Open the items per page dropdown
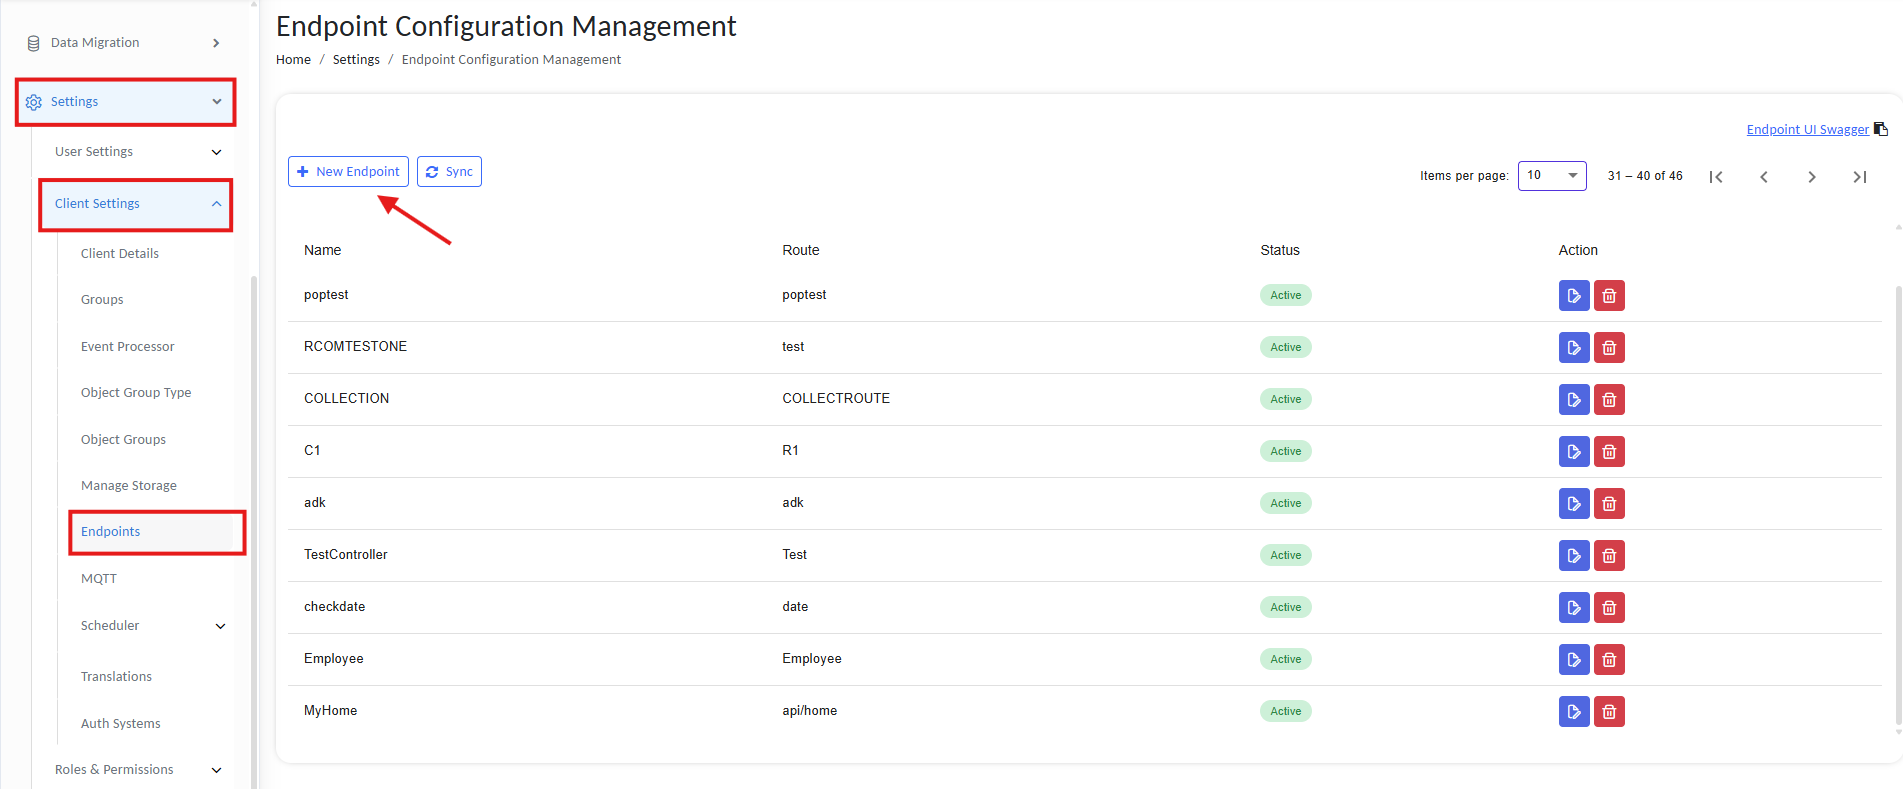The image size is (1903, 789). pos(1551,176)
